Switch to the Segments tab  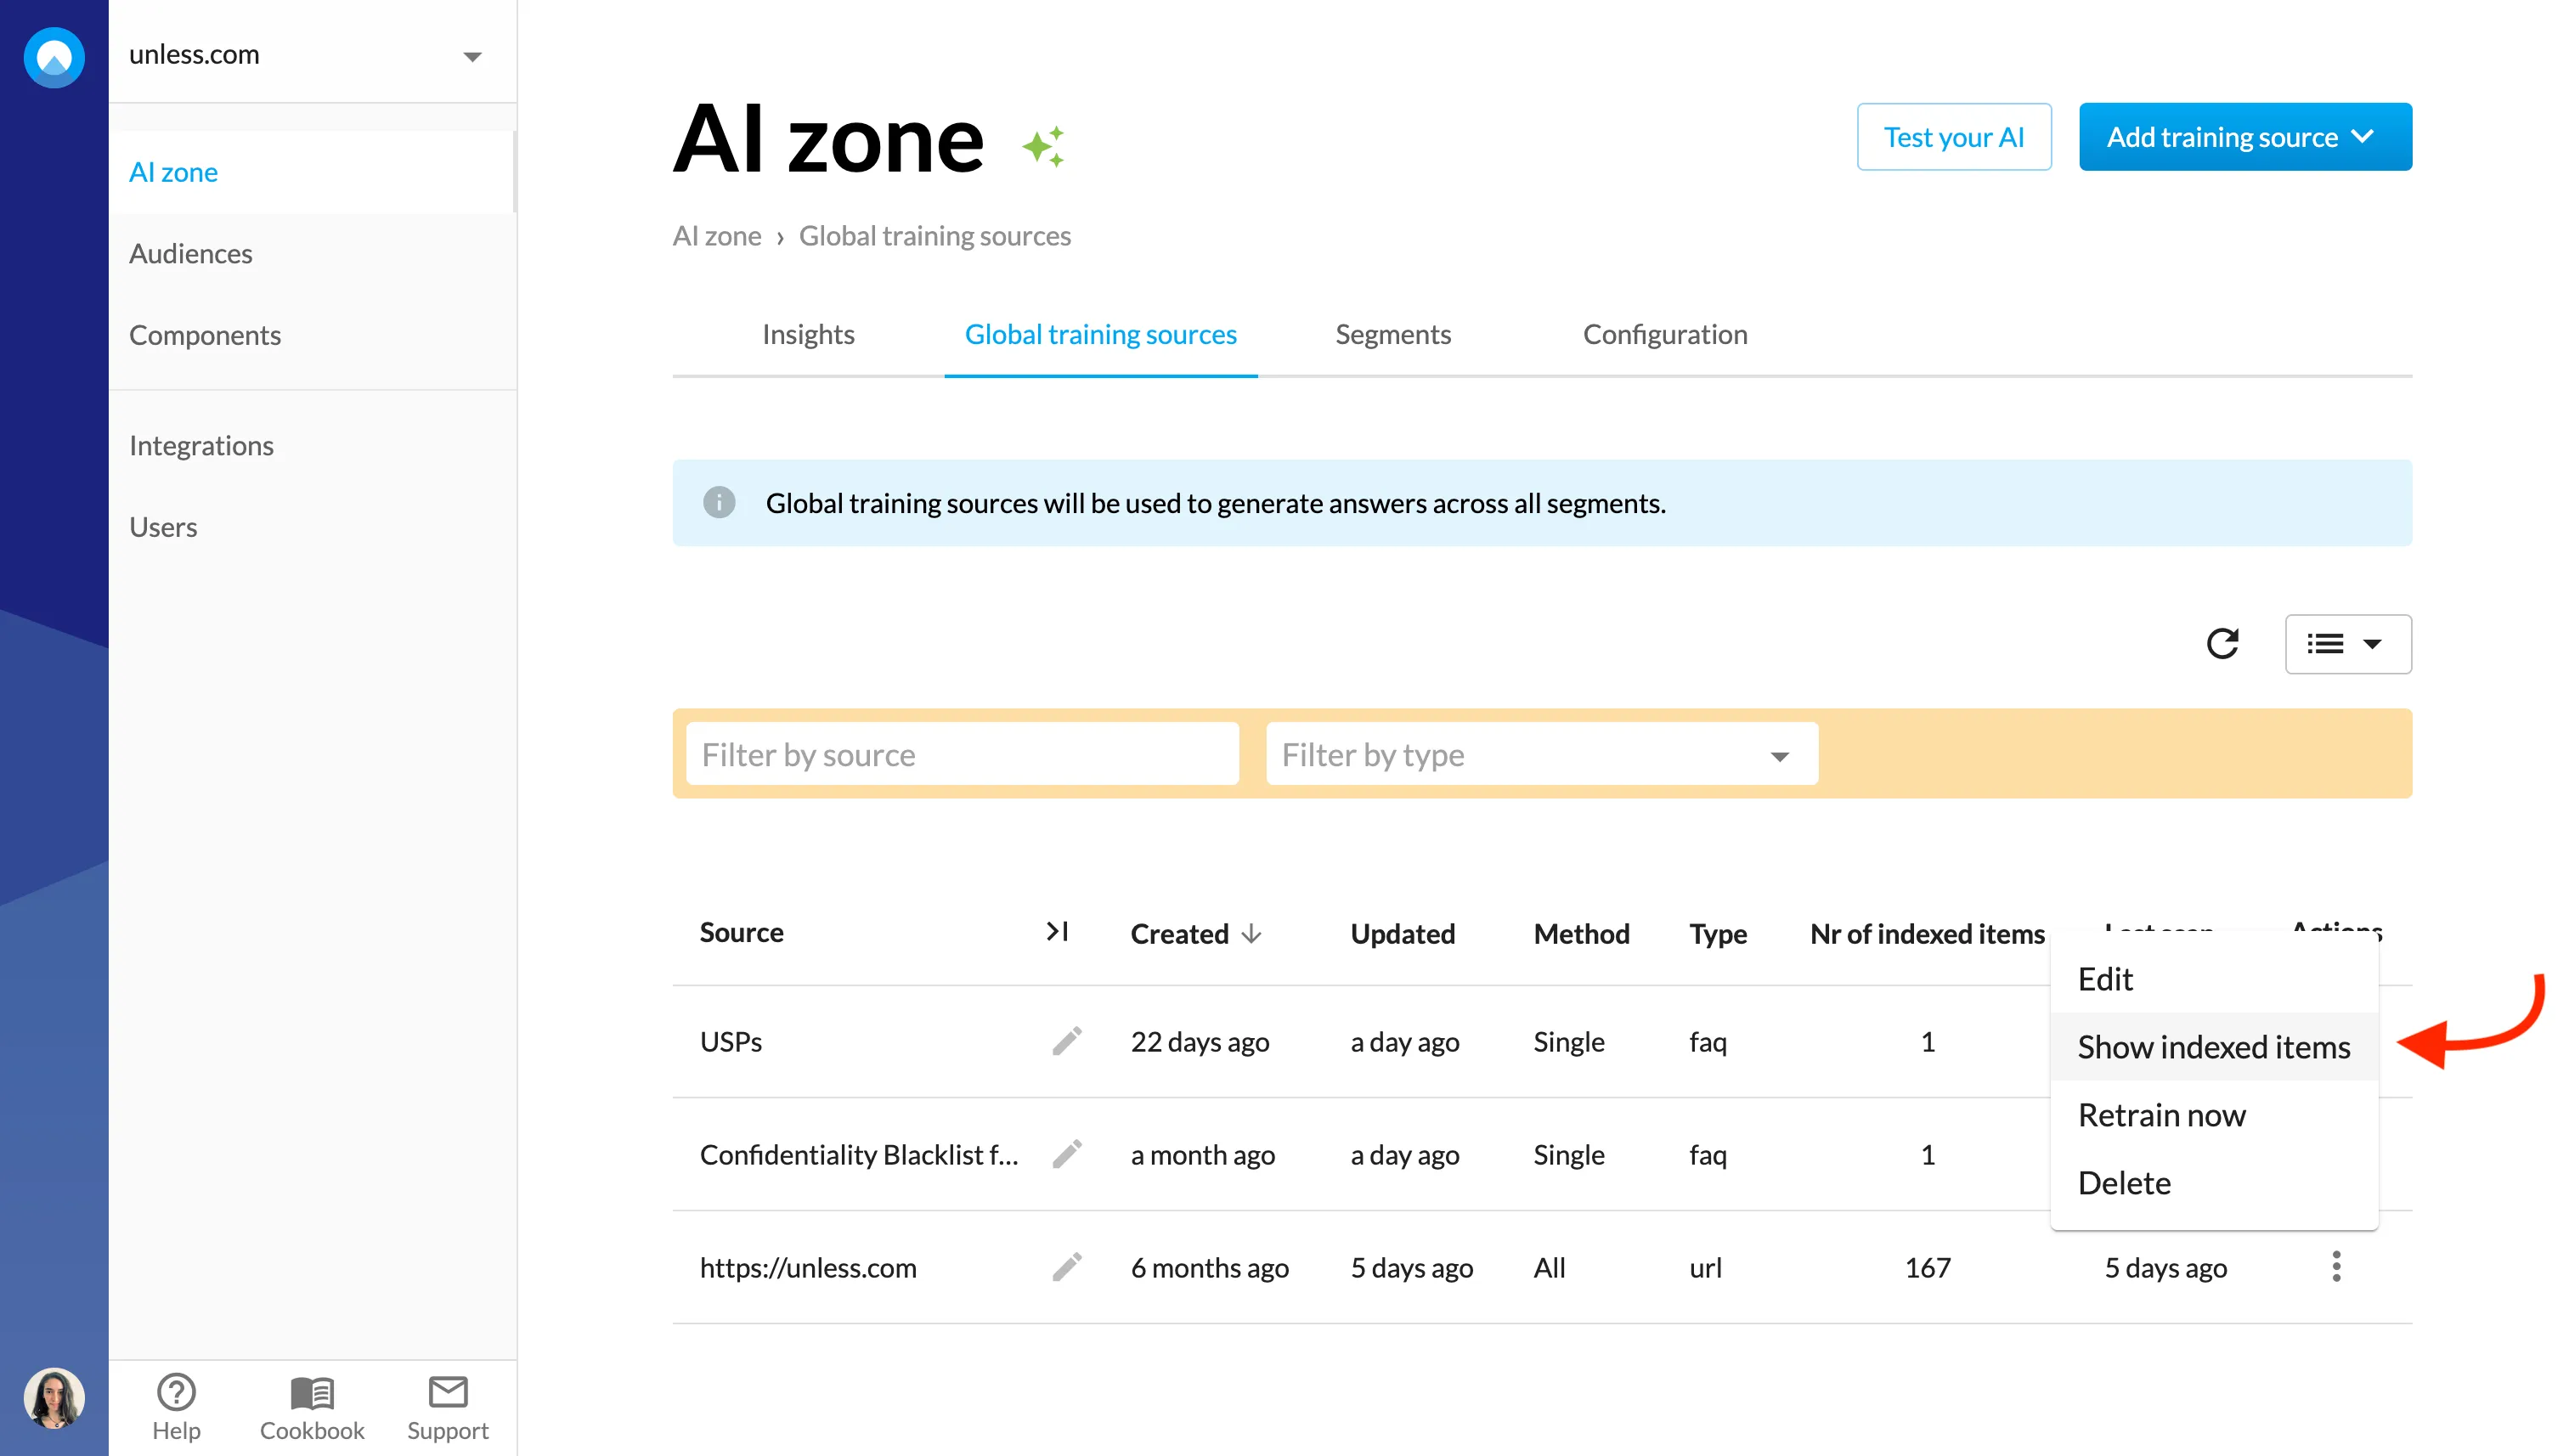point(1392,334)
